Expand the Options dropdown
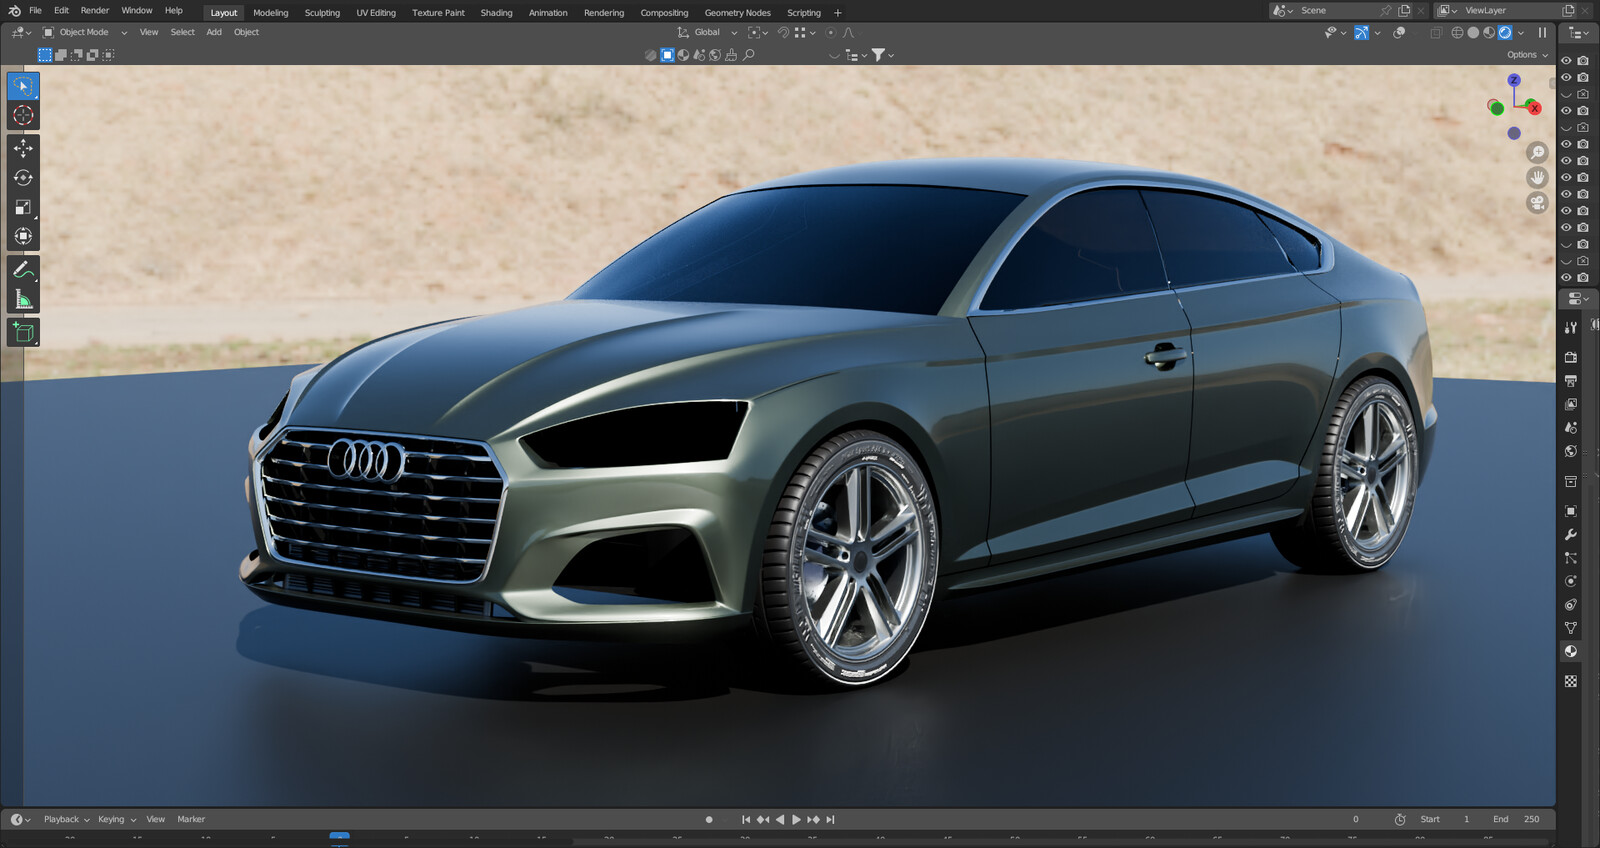 [x=1527, y=55]
